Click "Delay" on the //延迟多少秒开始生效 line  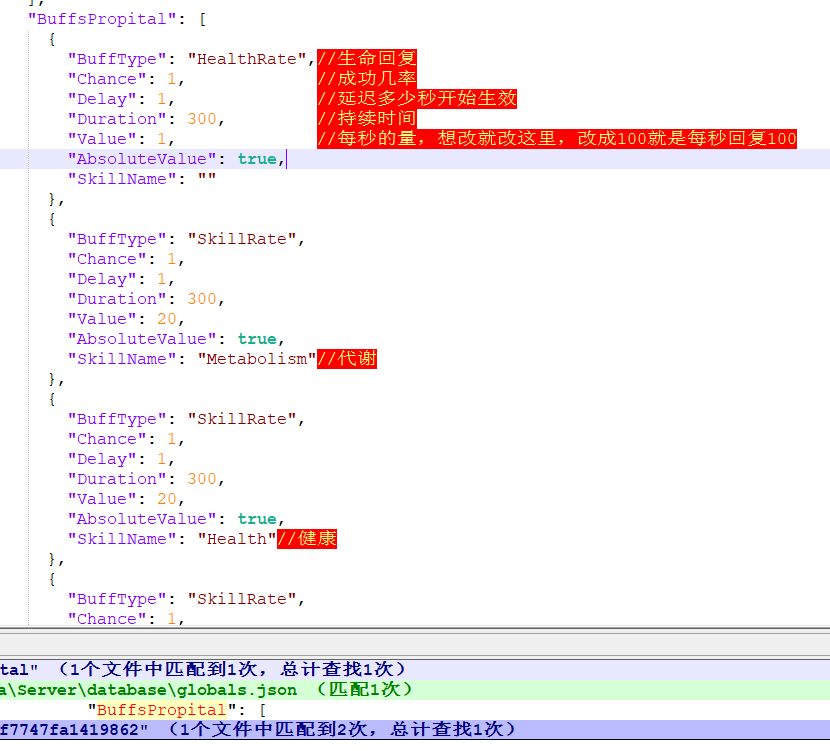pos(107,98)
